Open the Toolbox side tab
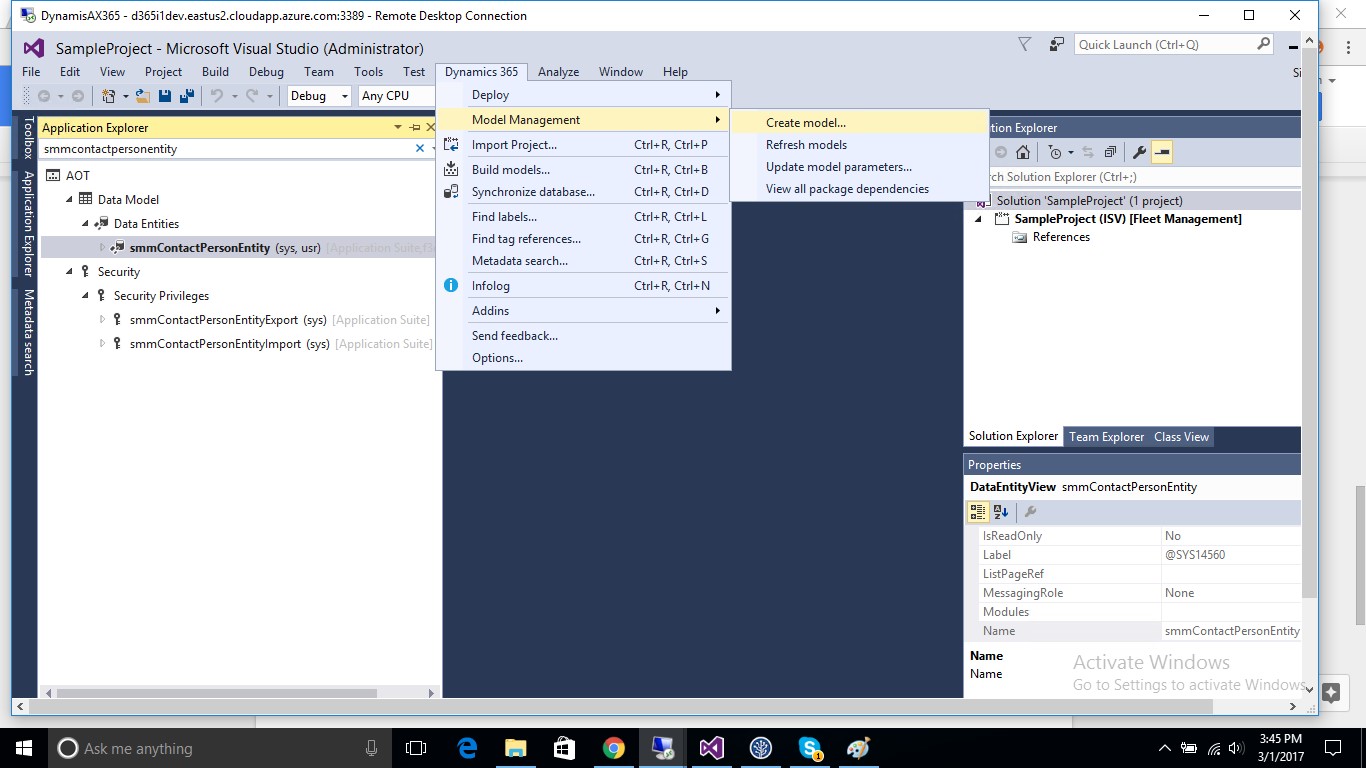The height and width of the screenshot is (768, 1366). (28, 138)
